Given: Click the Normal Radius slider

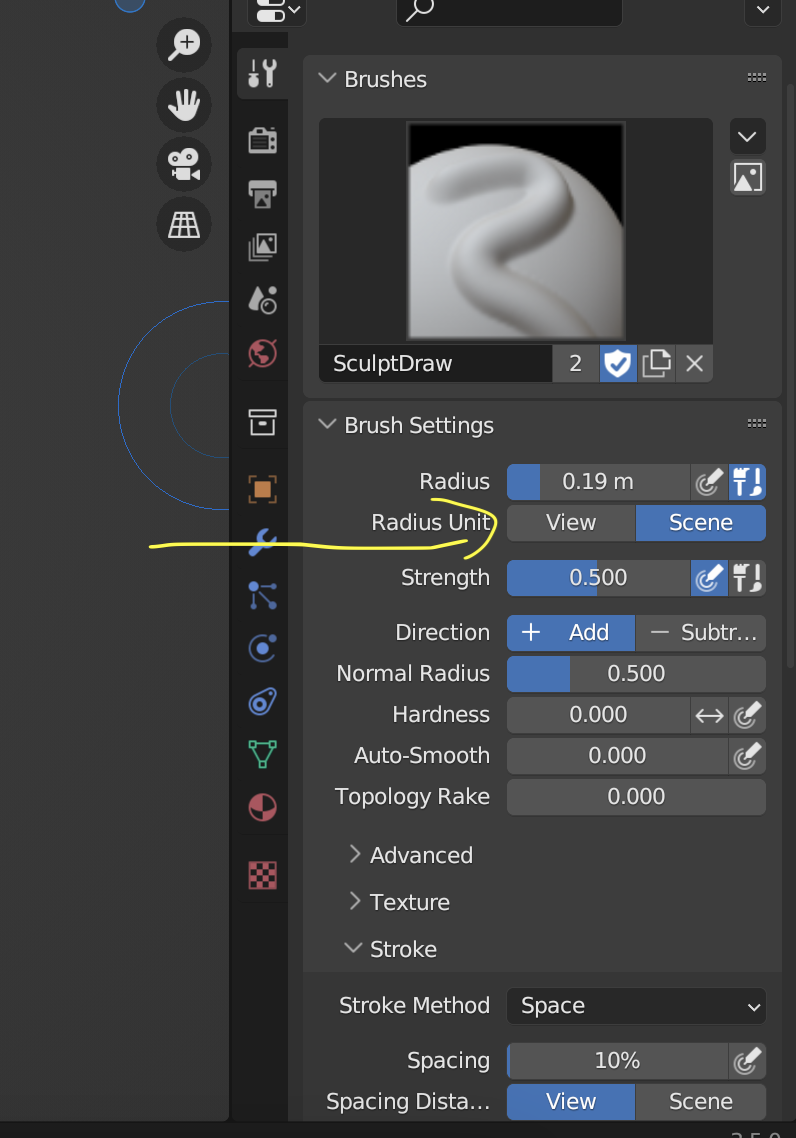Looking at the screenshot, I should [636, 674].
